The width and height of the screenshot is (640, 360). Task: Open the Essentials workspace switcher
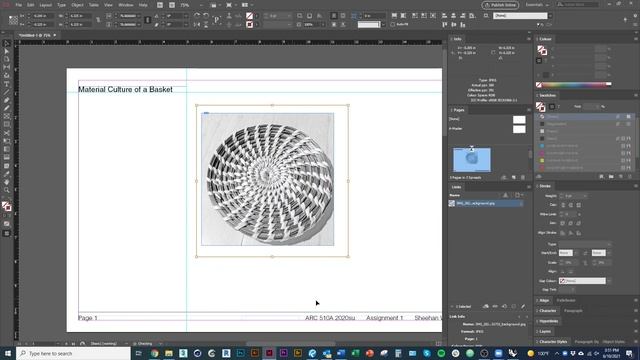(537, 5)
